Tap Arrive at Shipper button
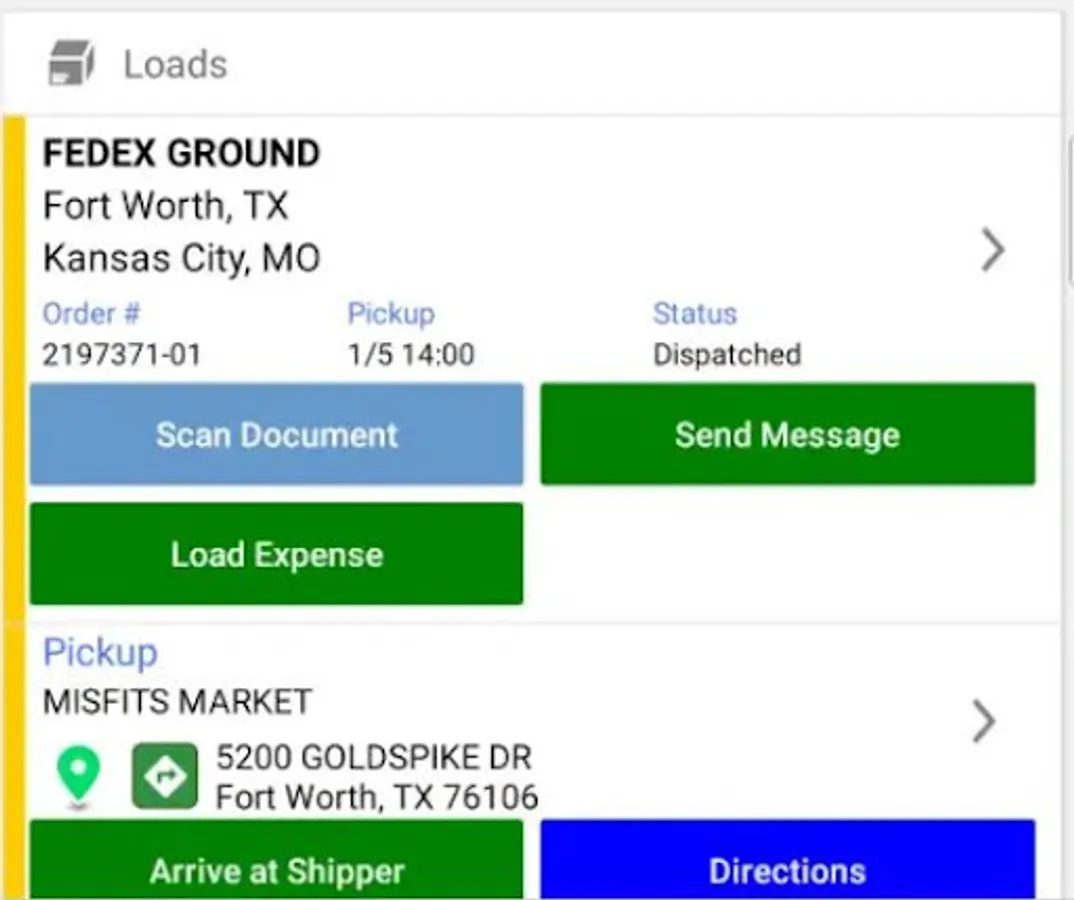 pos(277,860)
